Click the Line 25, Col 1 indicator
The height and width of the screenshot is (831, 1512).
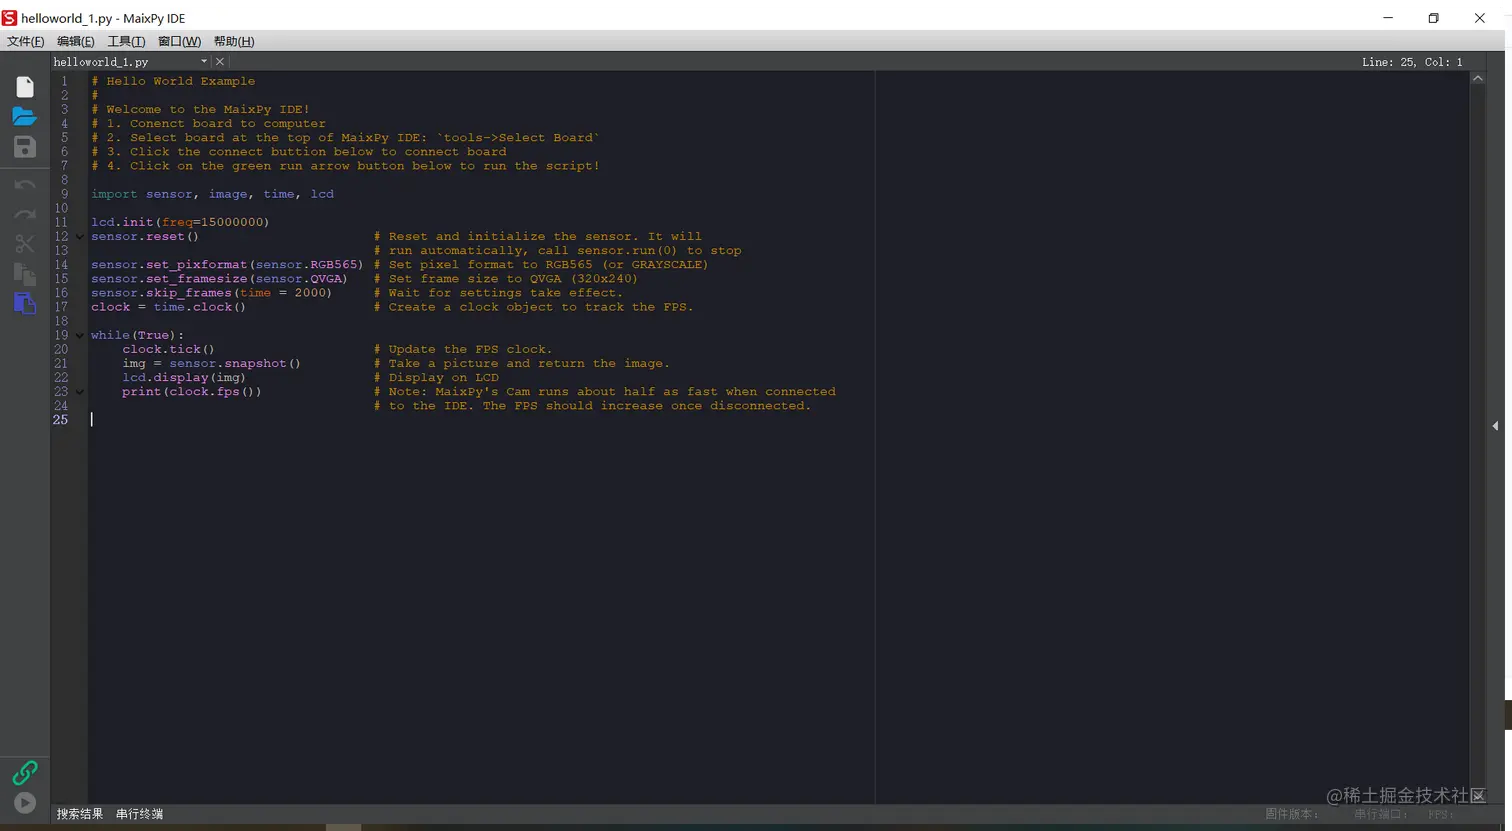click(x=1412, y=62)
